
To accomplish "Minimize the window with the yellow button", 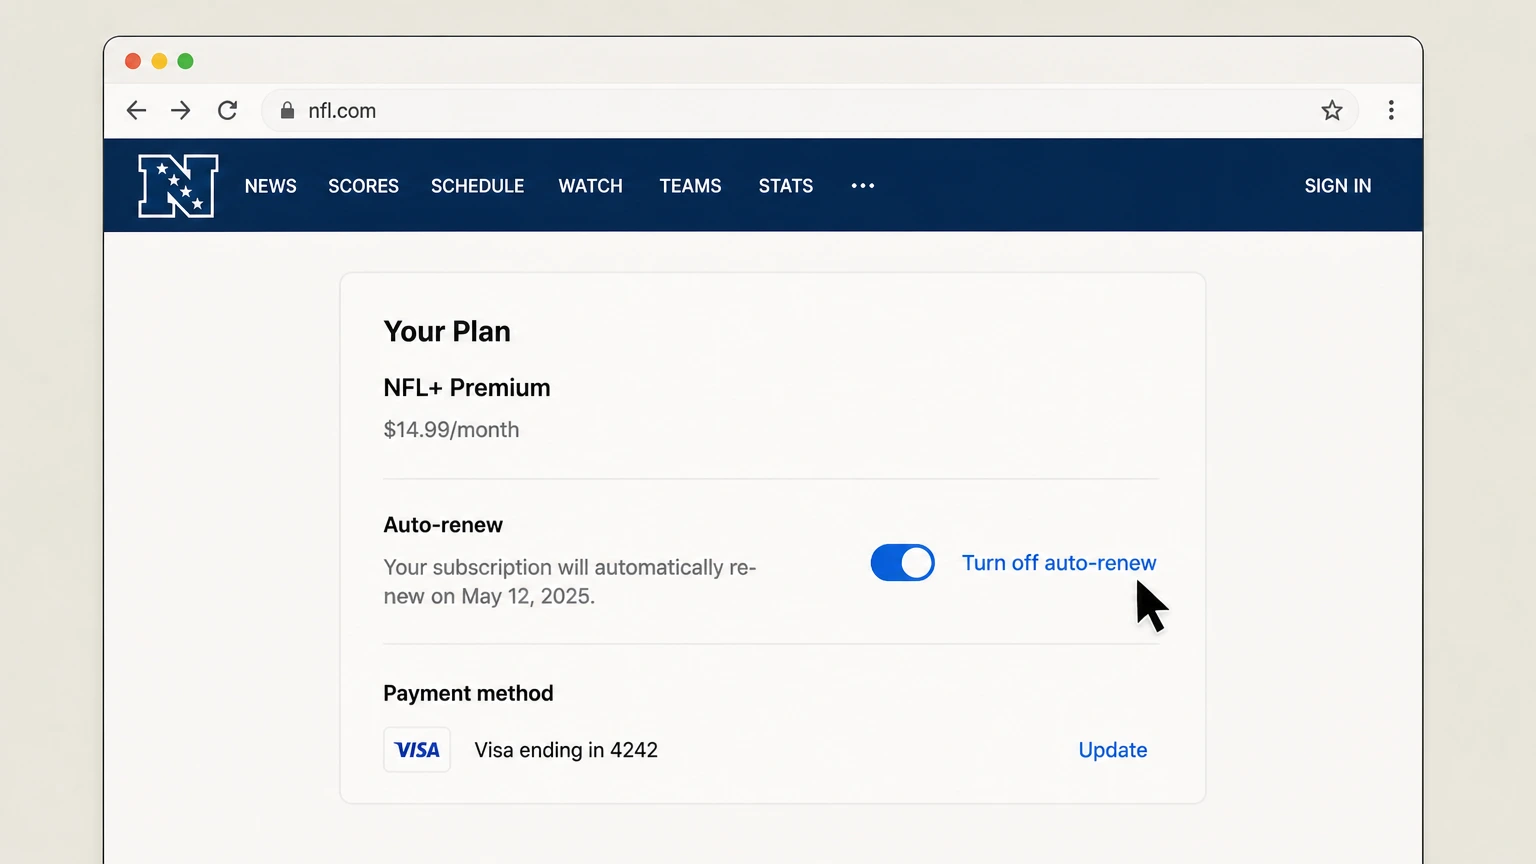I will (x=159, y=61).
